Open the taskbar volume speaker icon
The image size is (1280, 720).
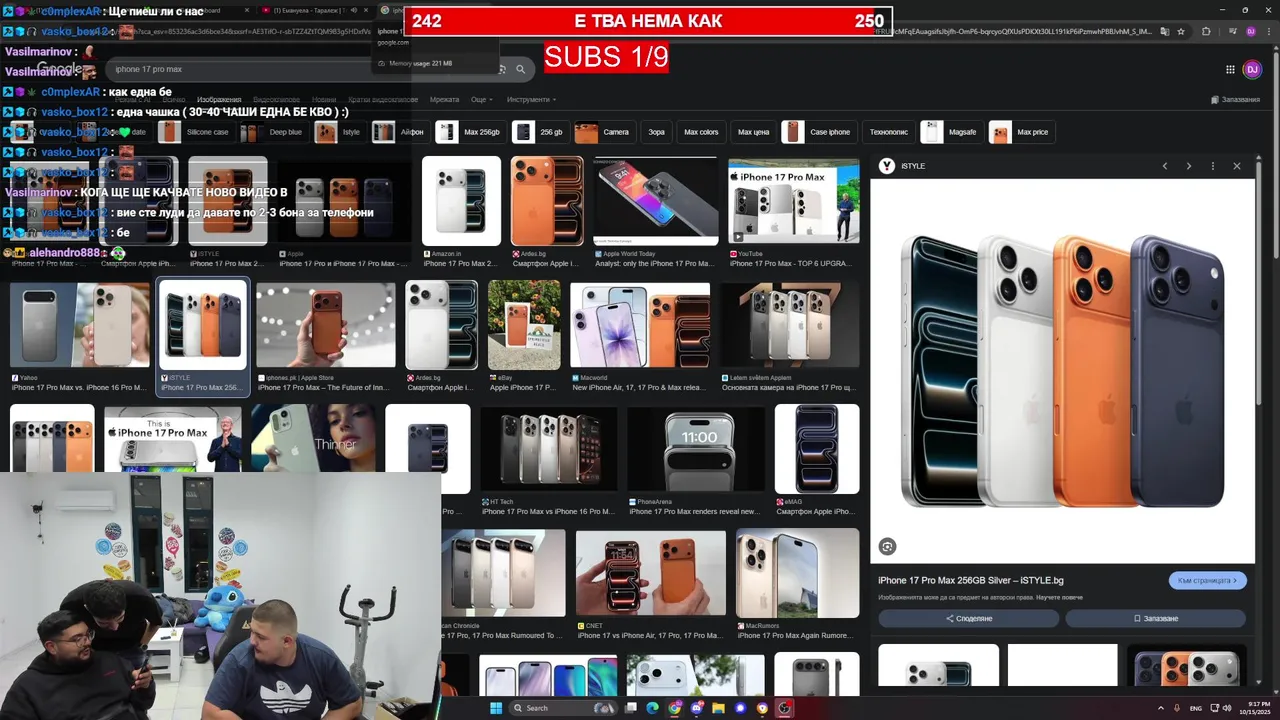(1228, 708)
